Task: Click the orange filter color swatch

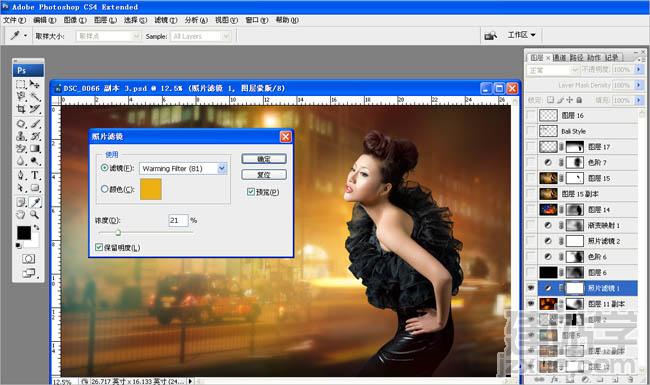Action: [151, 189]
